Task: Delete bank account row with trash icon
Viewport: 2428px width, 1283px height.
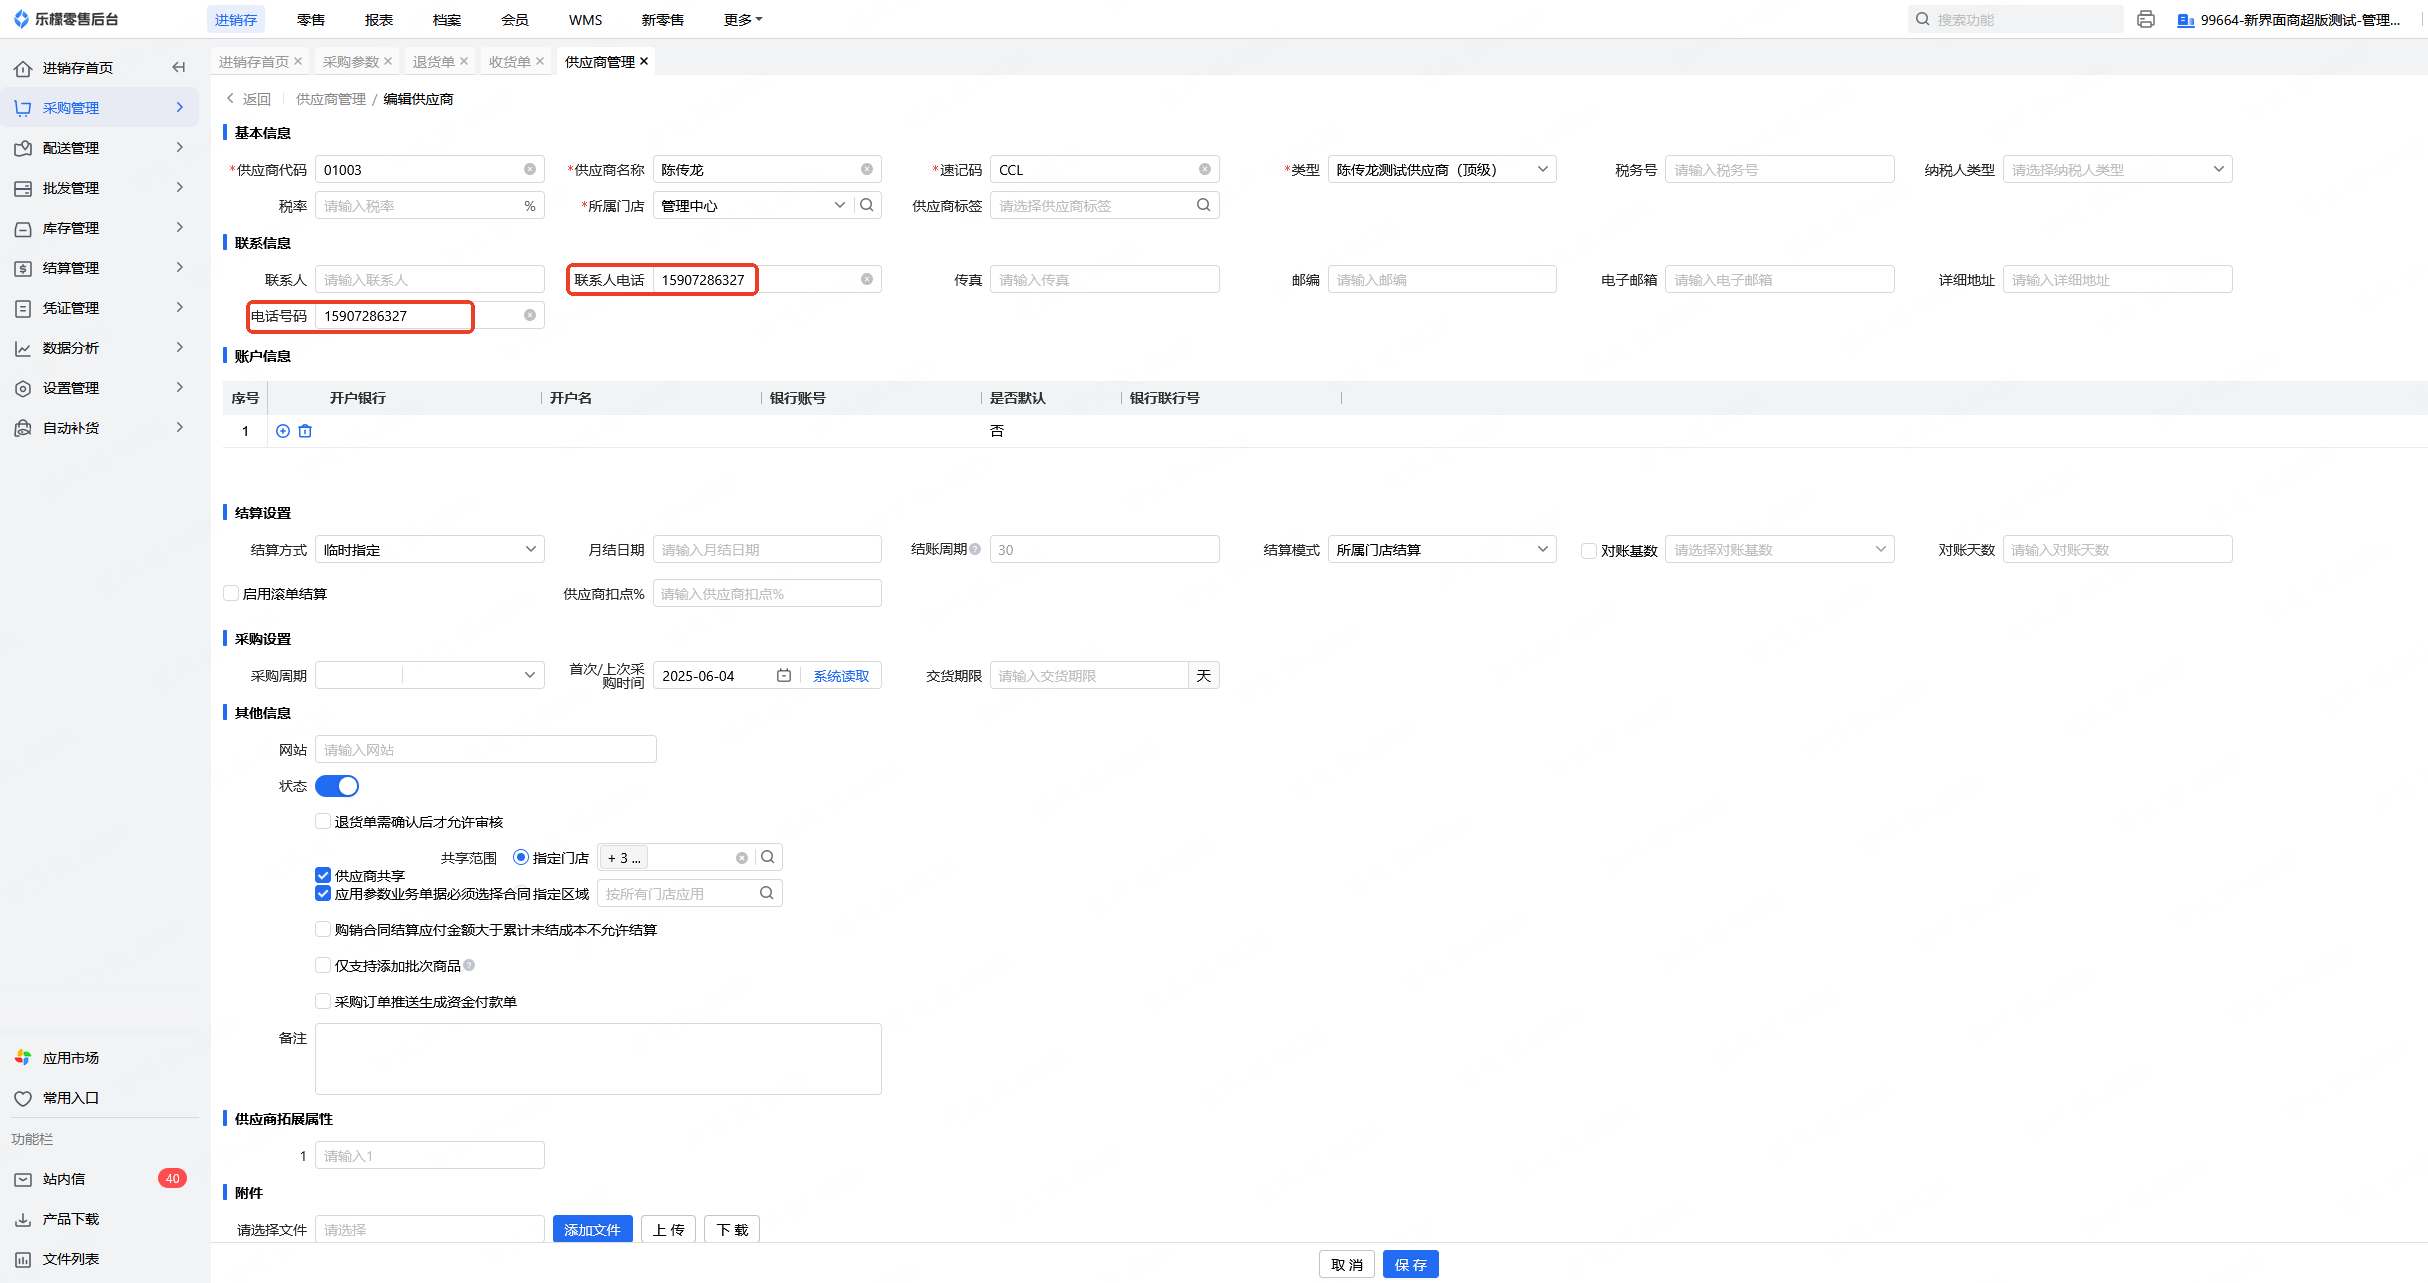Action: 305,431
